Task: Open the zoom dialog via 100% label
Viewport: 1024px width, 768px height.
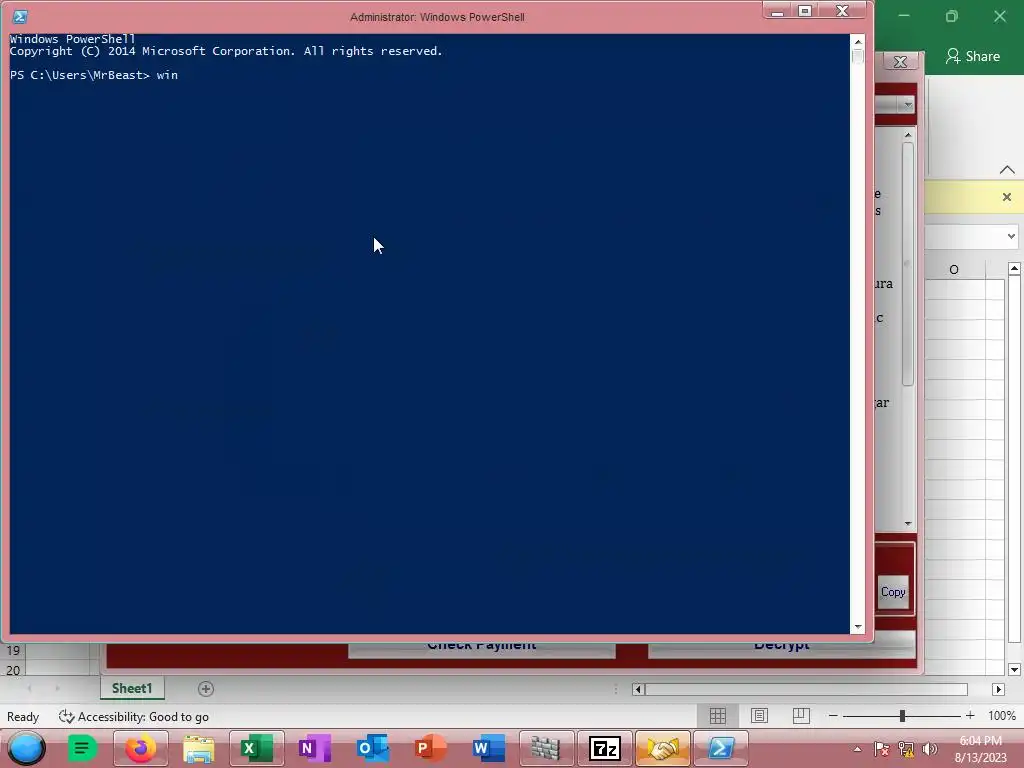Action: pyautogui.click(x=1001, y=716)
